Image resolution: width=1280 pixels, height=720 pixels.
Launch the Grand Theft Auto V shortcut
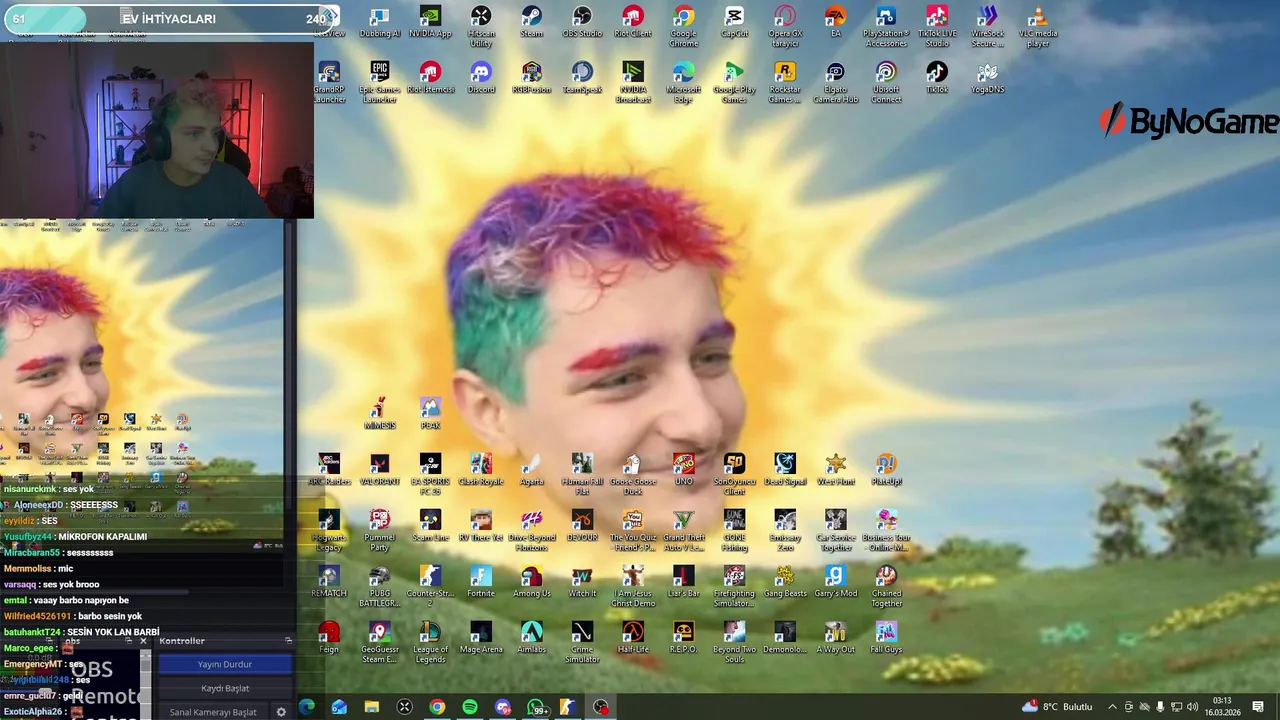pos(683,531)
